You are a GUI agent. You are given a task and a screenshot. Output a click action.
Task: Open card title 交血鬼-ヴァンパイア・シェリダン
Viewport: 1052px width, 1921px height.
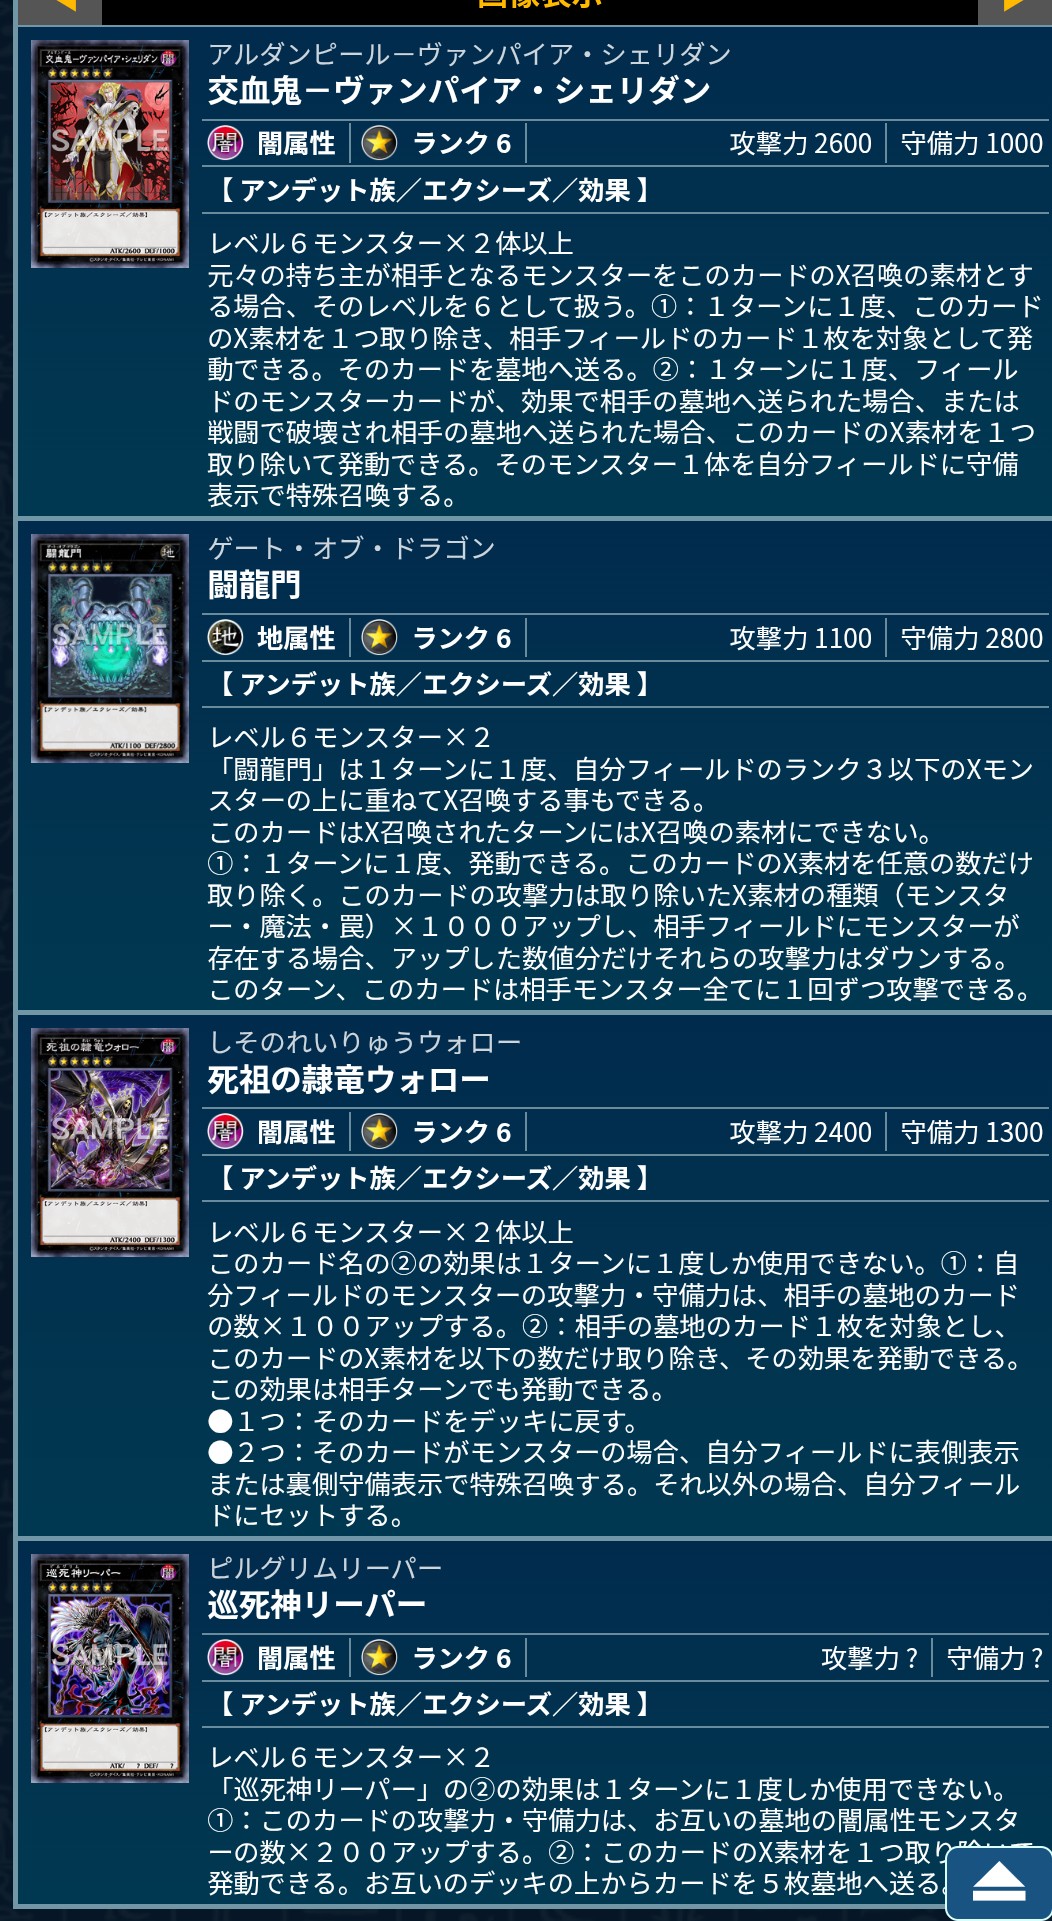point(459,91)
